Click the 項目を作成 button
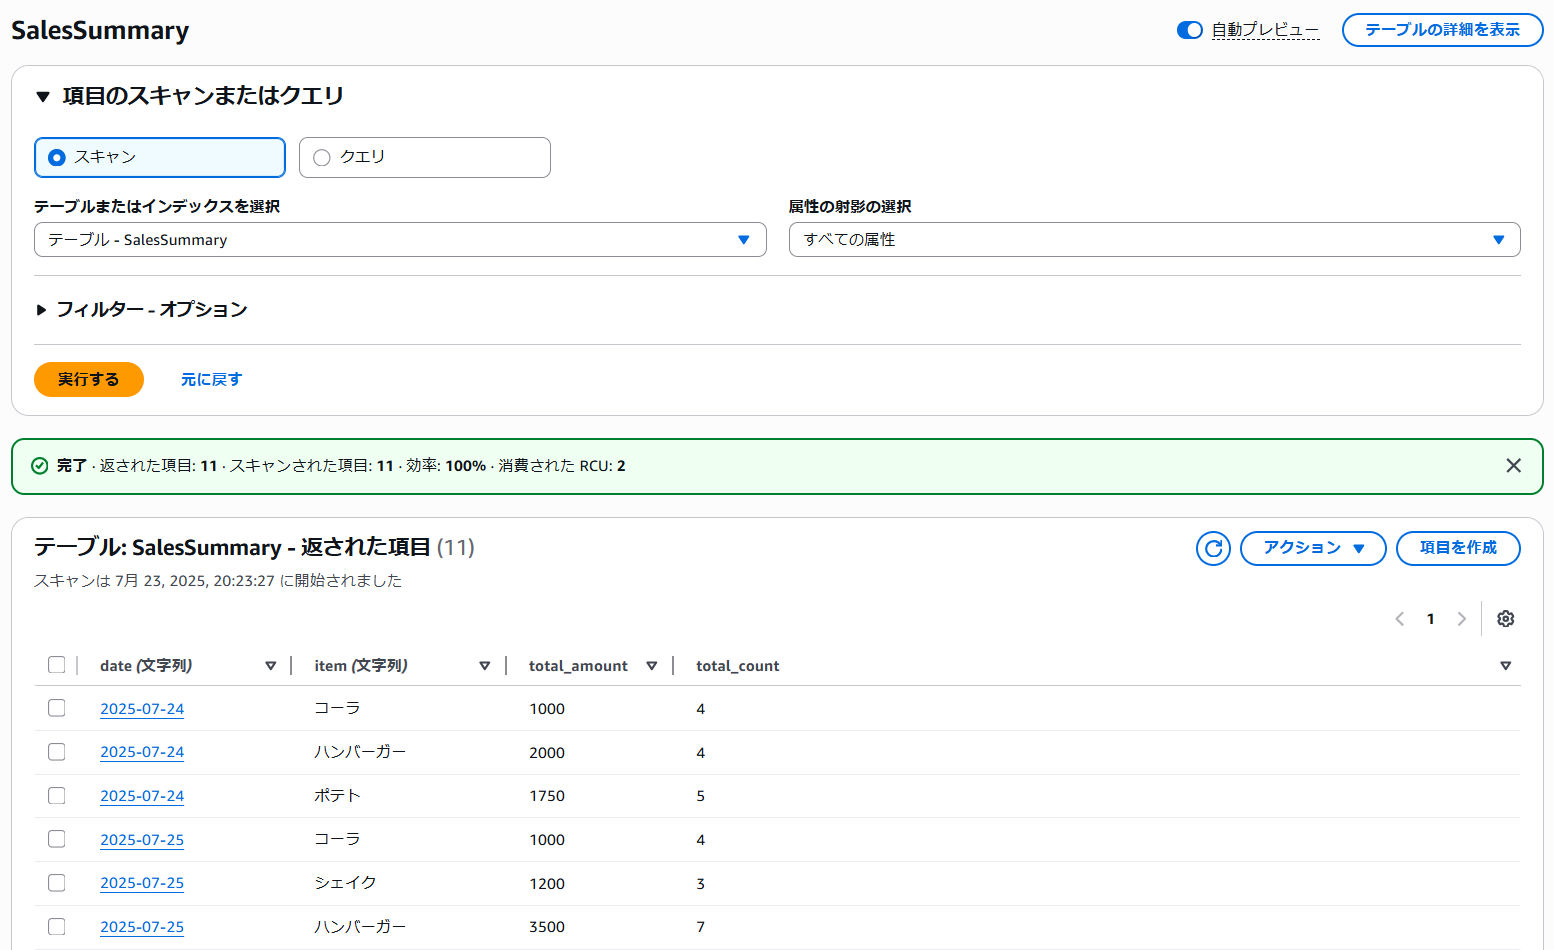 coord(1458,548)
